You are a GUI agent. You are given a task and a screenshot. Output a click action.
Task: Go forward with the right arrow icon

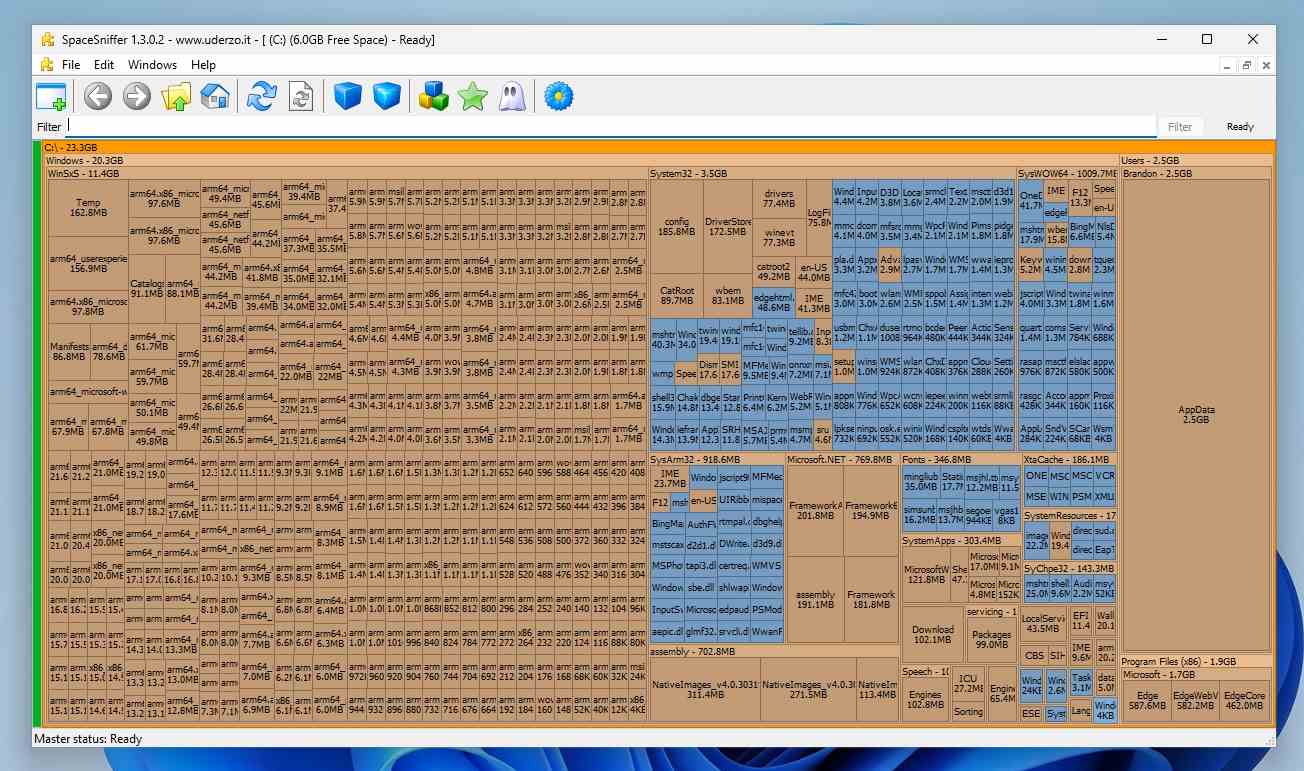click(x=137, y=96)
